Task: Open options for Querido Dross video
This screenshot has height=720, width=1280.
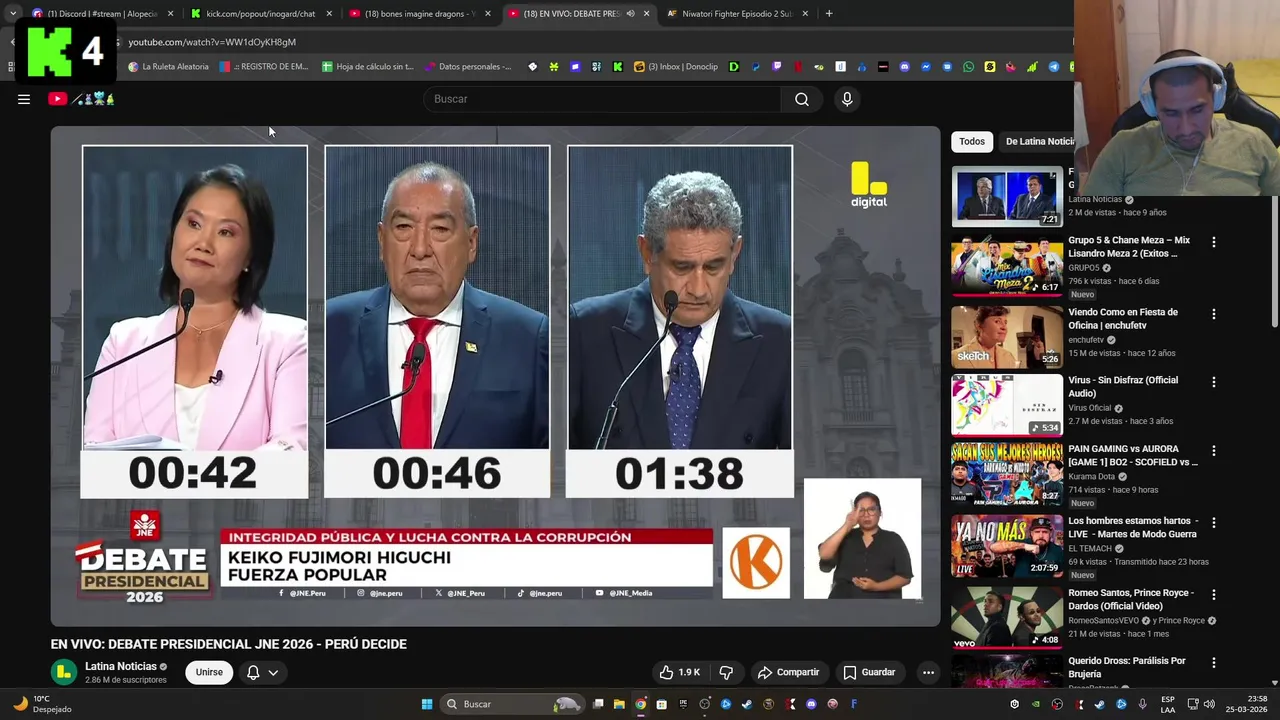Action: coord(1214,663)
